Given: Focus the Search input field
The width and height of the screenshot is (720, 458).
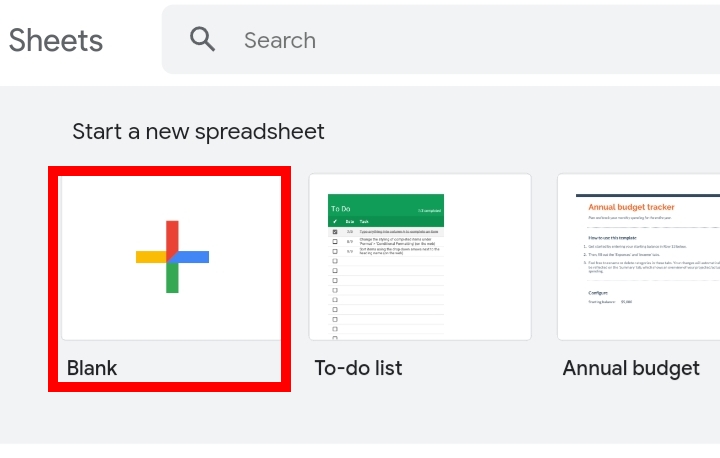Looking at the screenshot, I should (x=441, y=40).
